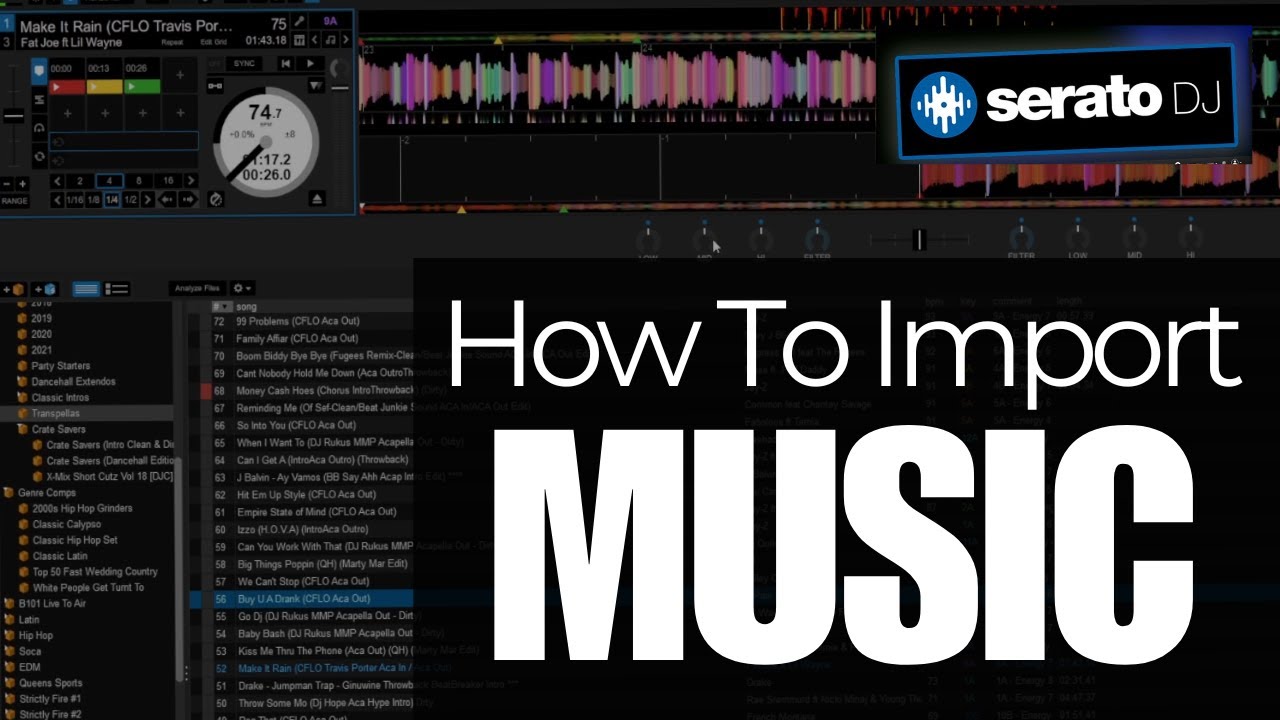Nudge pitch down with minus button

point(7,184)
